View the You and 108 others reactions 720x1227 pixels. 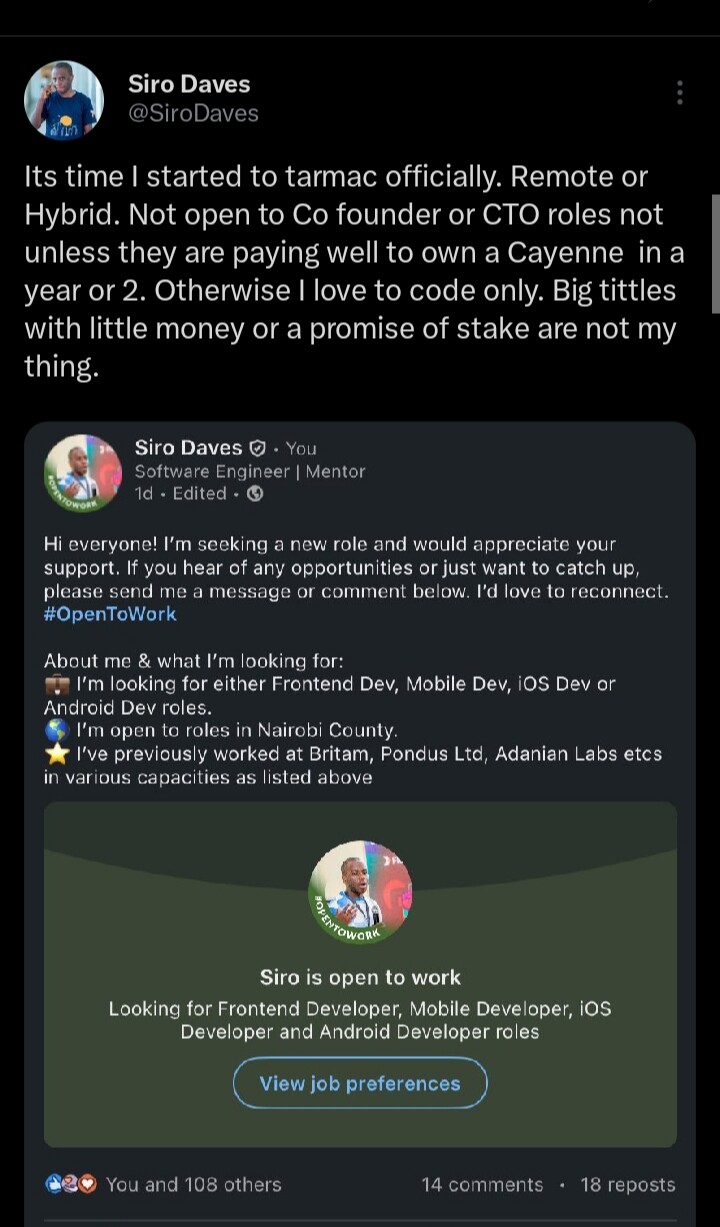(194, 1184)
